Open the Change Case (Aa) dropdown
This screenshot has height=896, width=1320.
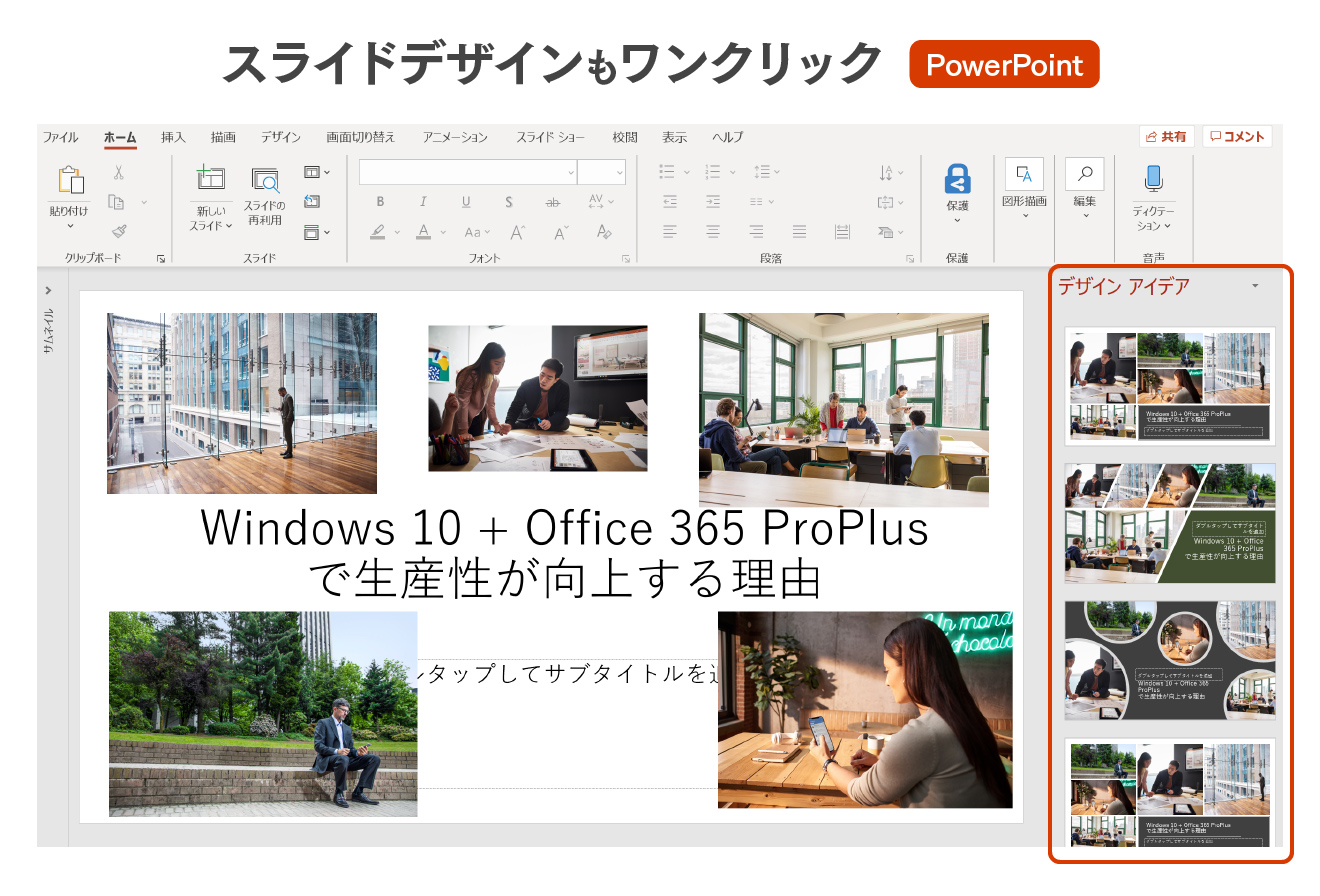(x=478, y=232)
